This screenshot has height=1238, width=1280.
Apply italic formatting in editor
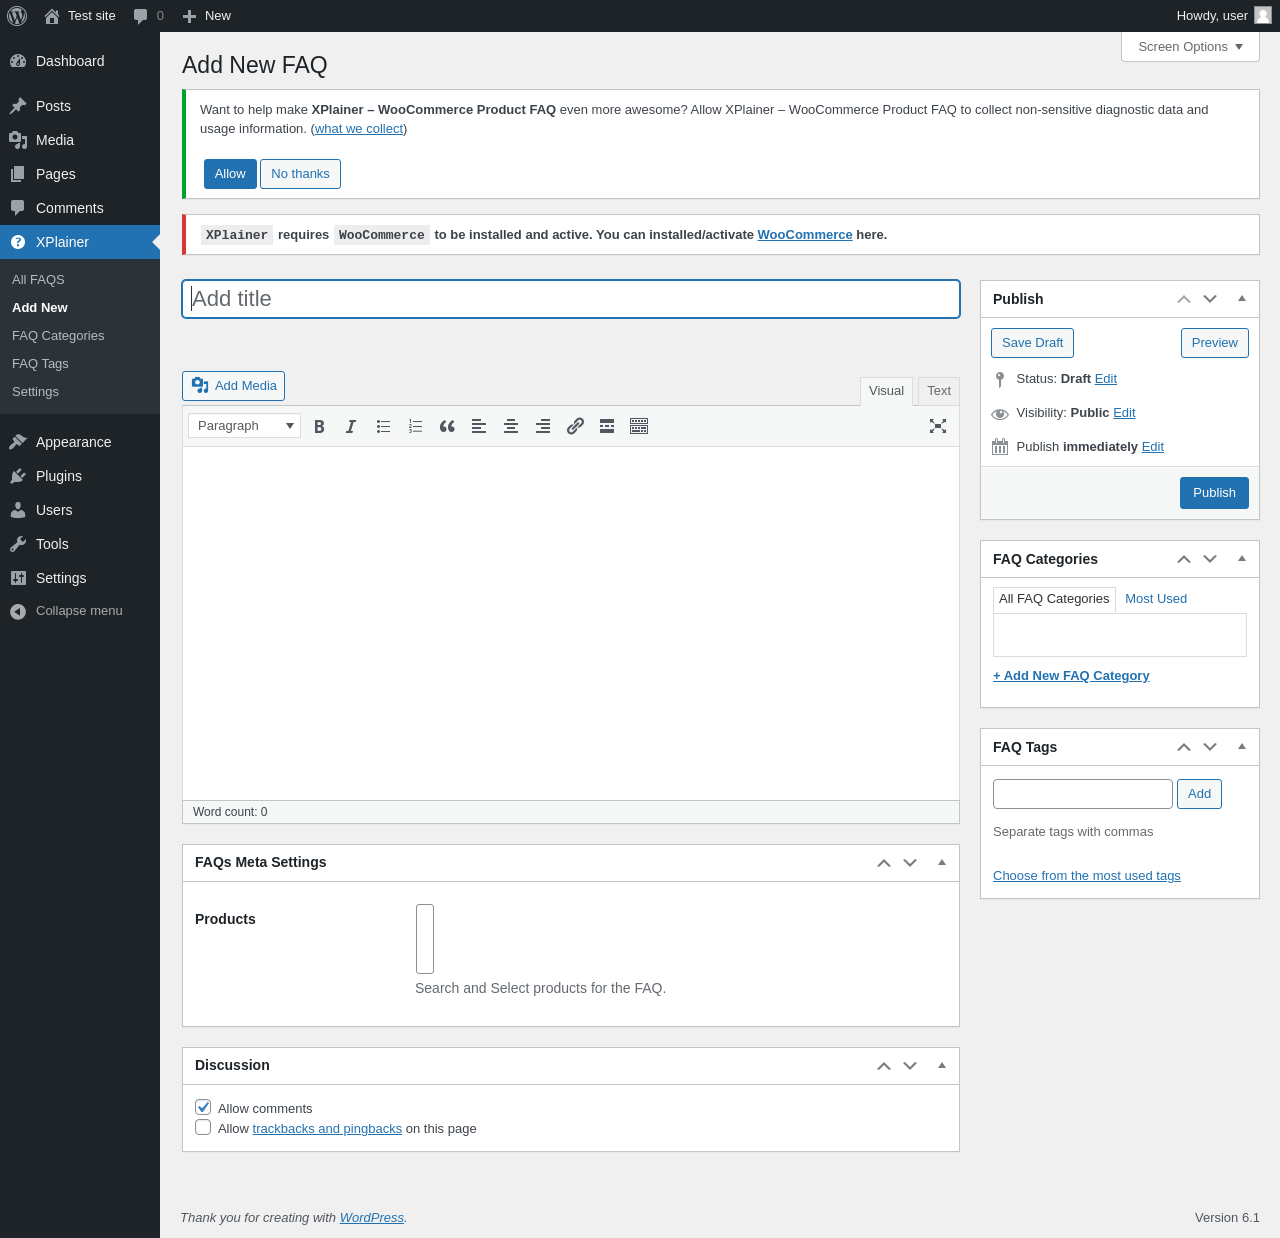(351, 426)
